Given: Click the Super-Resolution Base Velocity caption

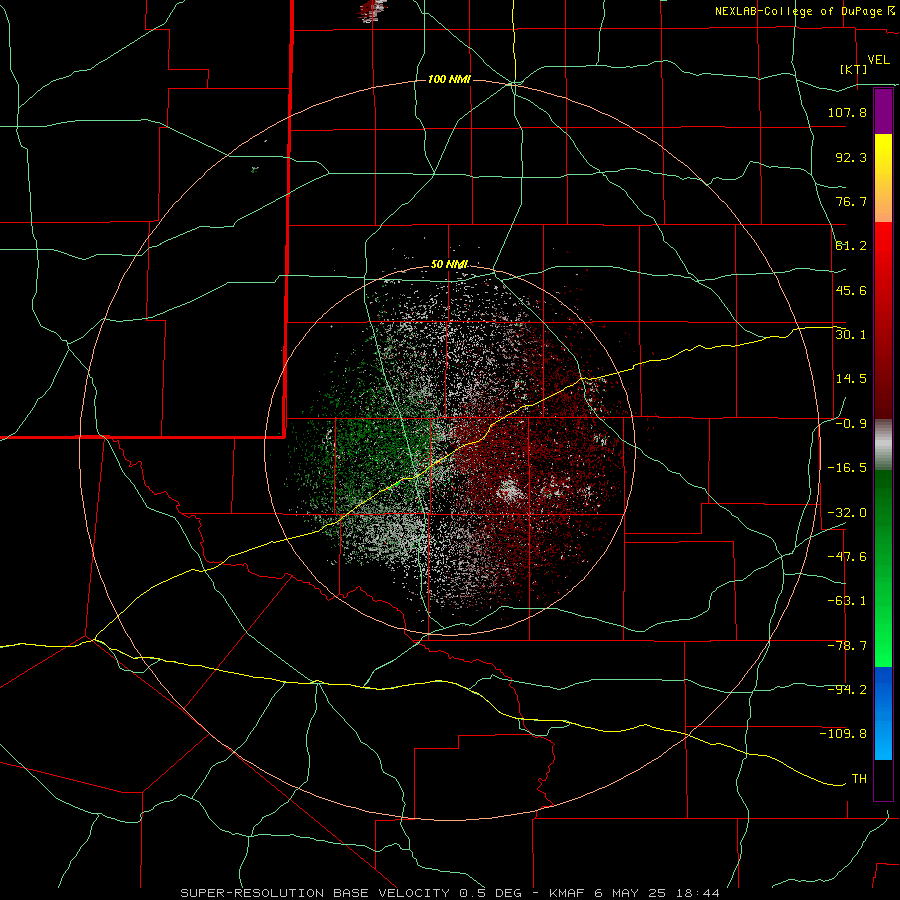Looking at the screenshot, I should tap(450, 893).
